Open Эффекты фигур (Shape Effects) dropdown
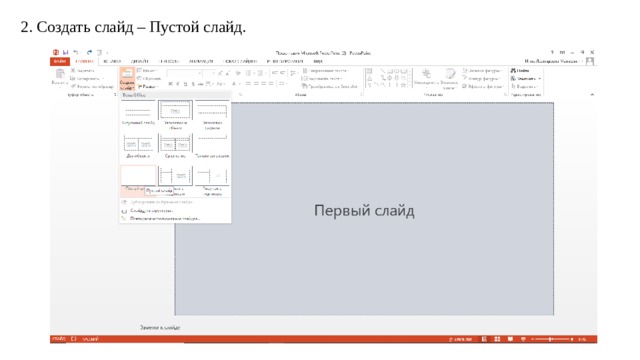Viewport: 640px width, 360px height. (483, 87)
